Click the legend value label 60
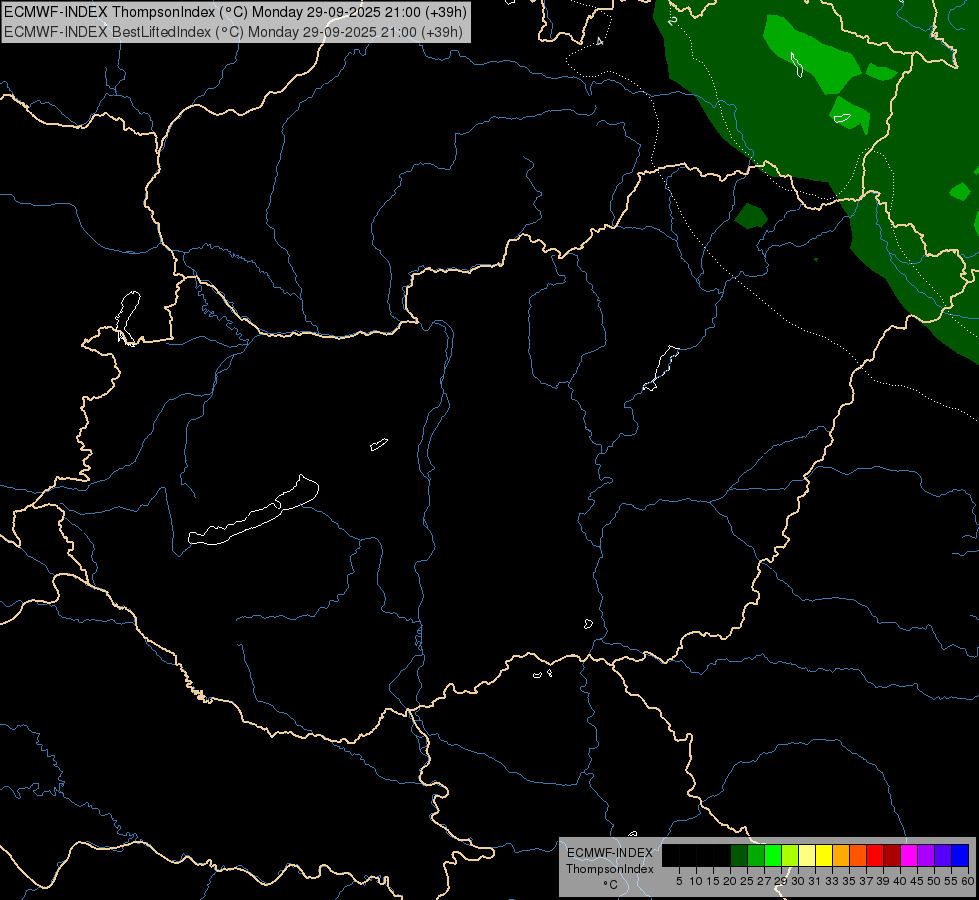Viewport: 979px width, 900px height. pos(968,881)
